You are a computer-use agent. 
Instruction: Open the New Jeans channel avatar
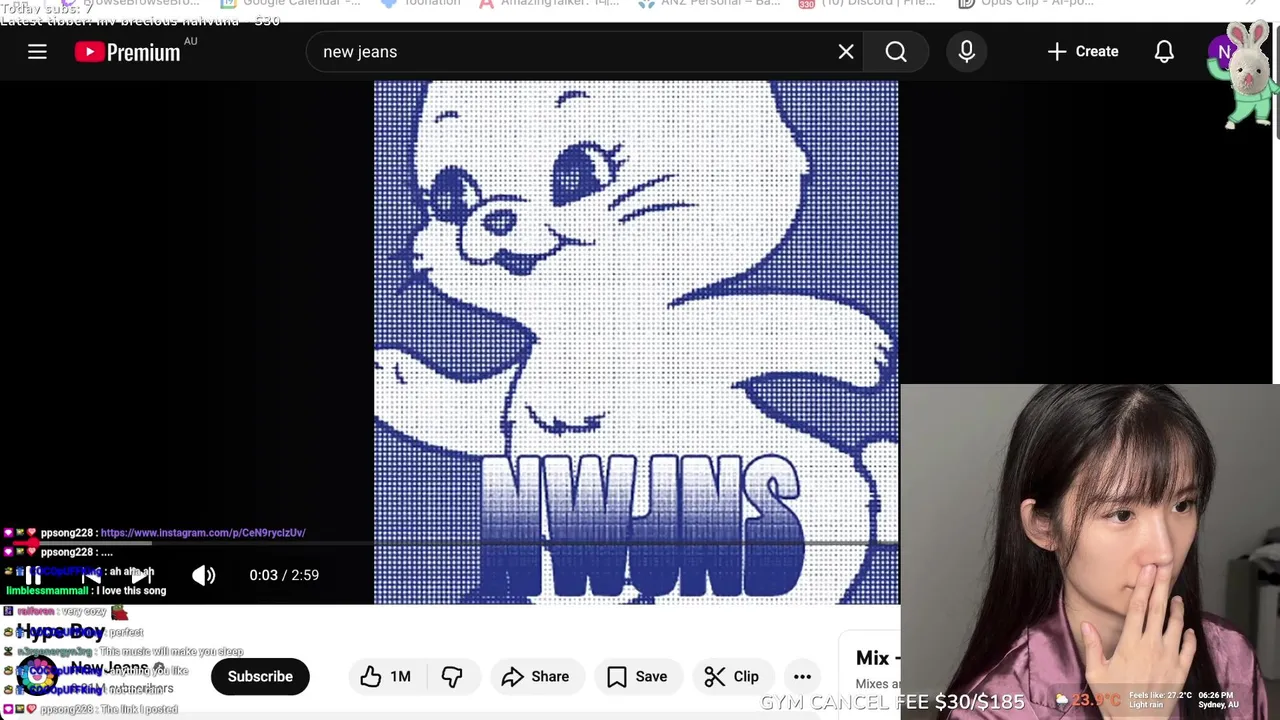(x=36, y=676)
